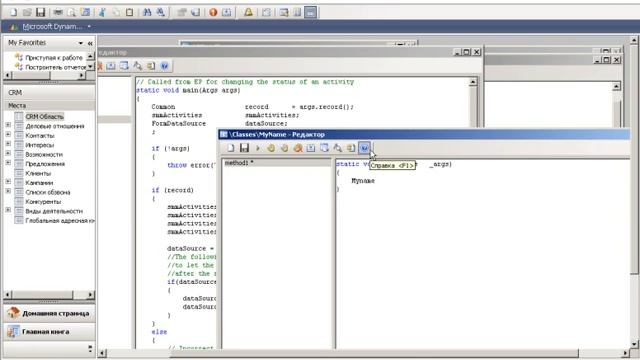
Task: Click the Myname text in the code editor
Action: (363, 181)
